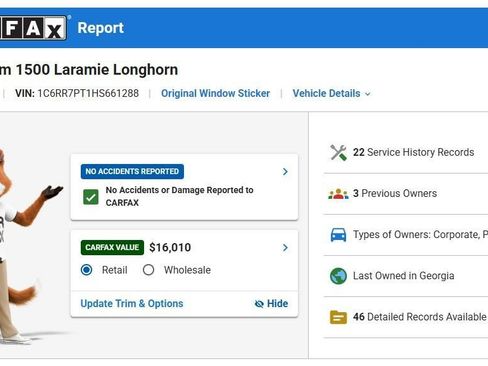488x366 pixels.
Task: Open the No Accidents Reported chevron arrow
Action: [x=285, y=172]
